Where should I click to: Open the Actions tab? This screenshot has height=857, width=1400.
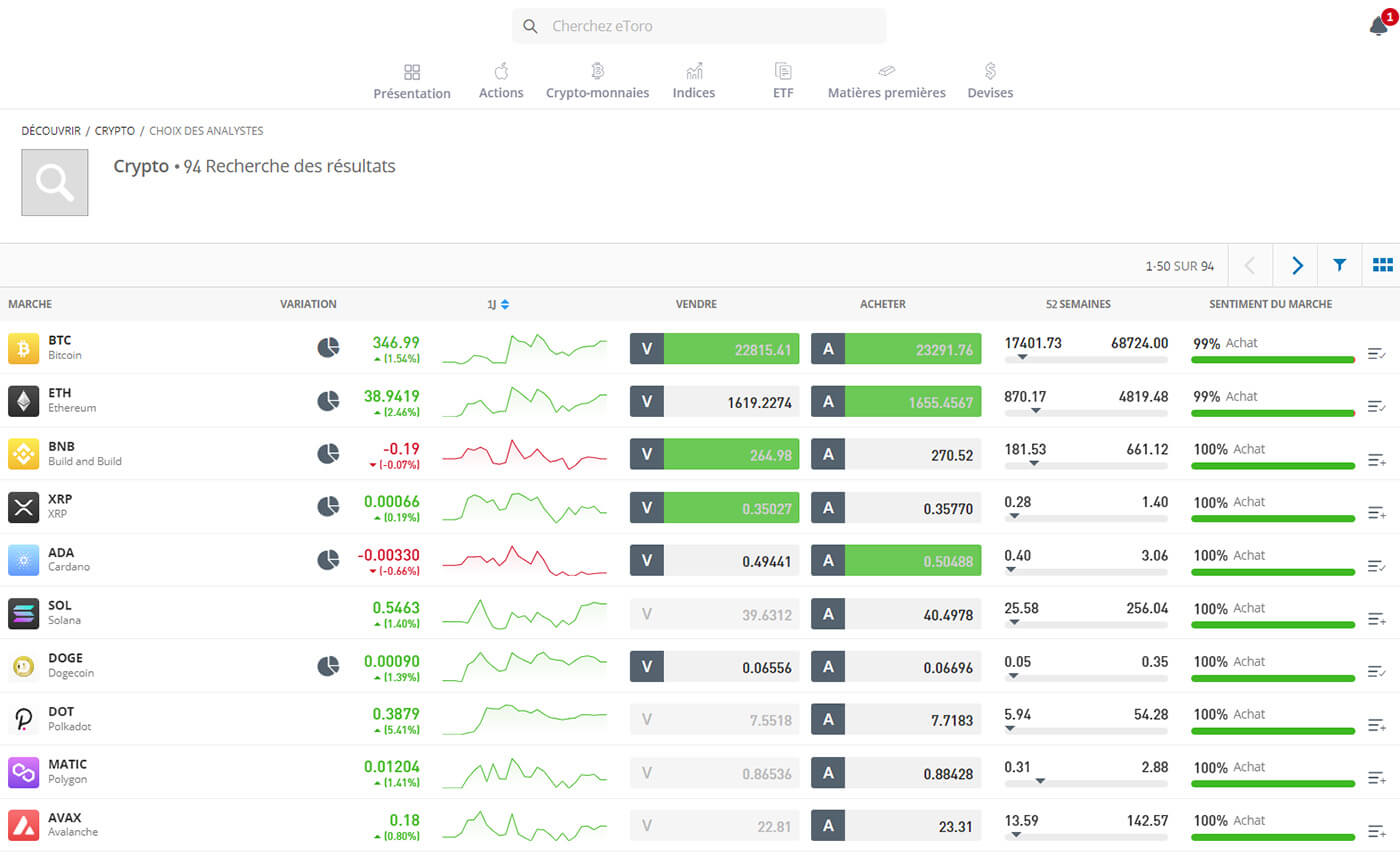[x=501, y=82]
